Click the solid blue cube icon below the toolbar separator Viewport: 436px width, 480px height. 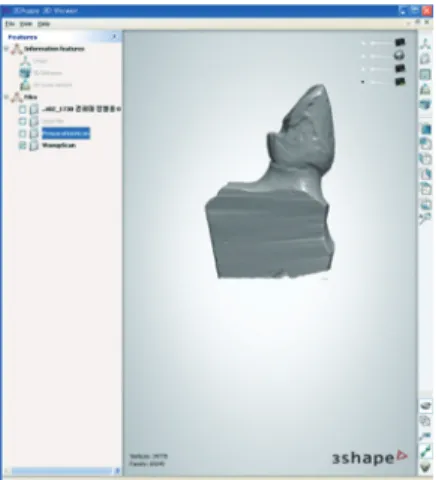pos(425,129)
